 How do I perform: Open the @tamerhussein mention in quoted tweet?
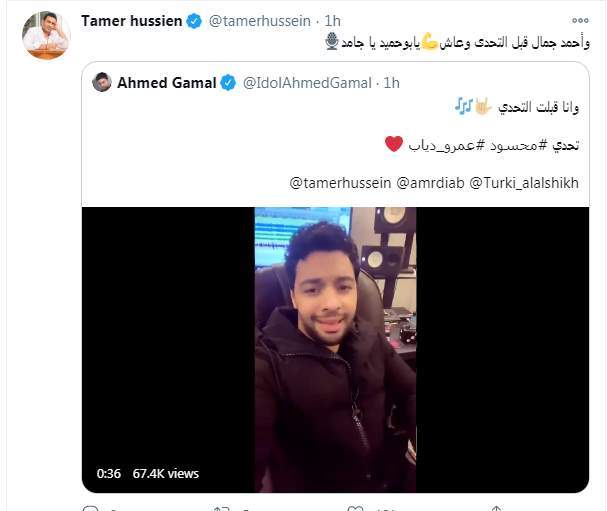340,183
